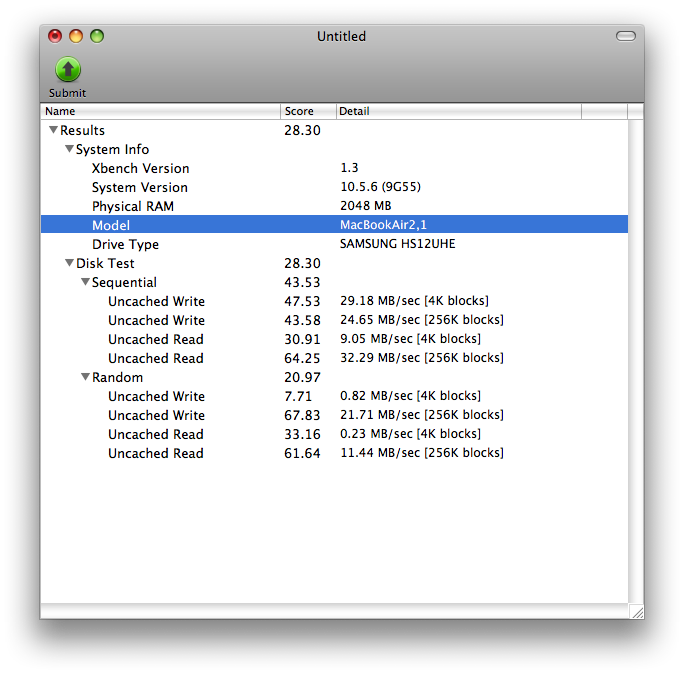Click the 2048 MB detail value
The width and height of the screenshot is (684, 674).
[x=366, y=205]
